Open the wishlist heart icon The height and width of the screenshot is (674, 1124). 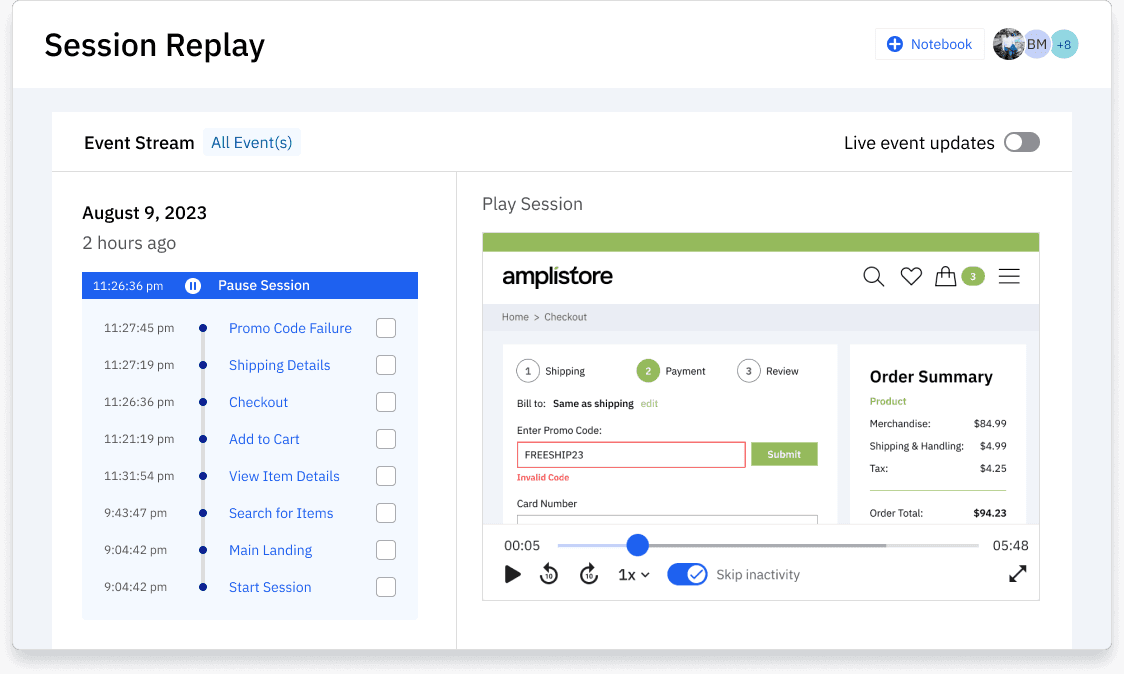pos(910,277)
